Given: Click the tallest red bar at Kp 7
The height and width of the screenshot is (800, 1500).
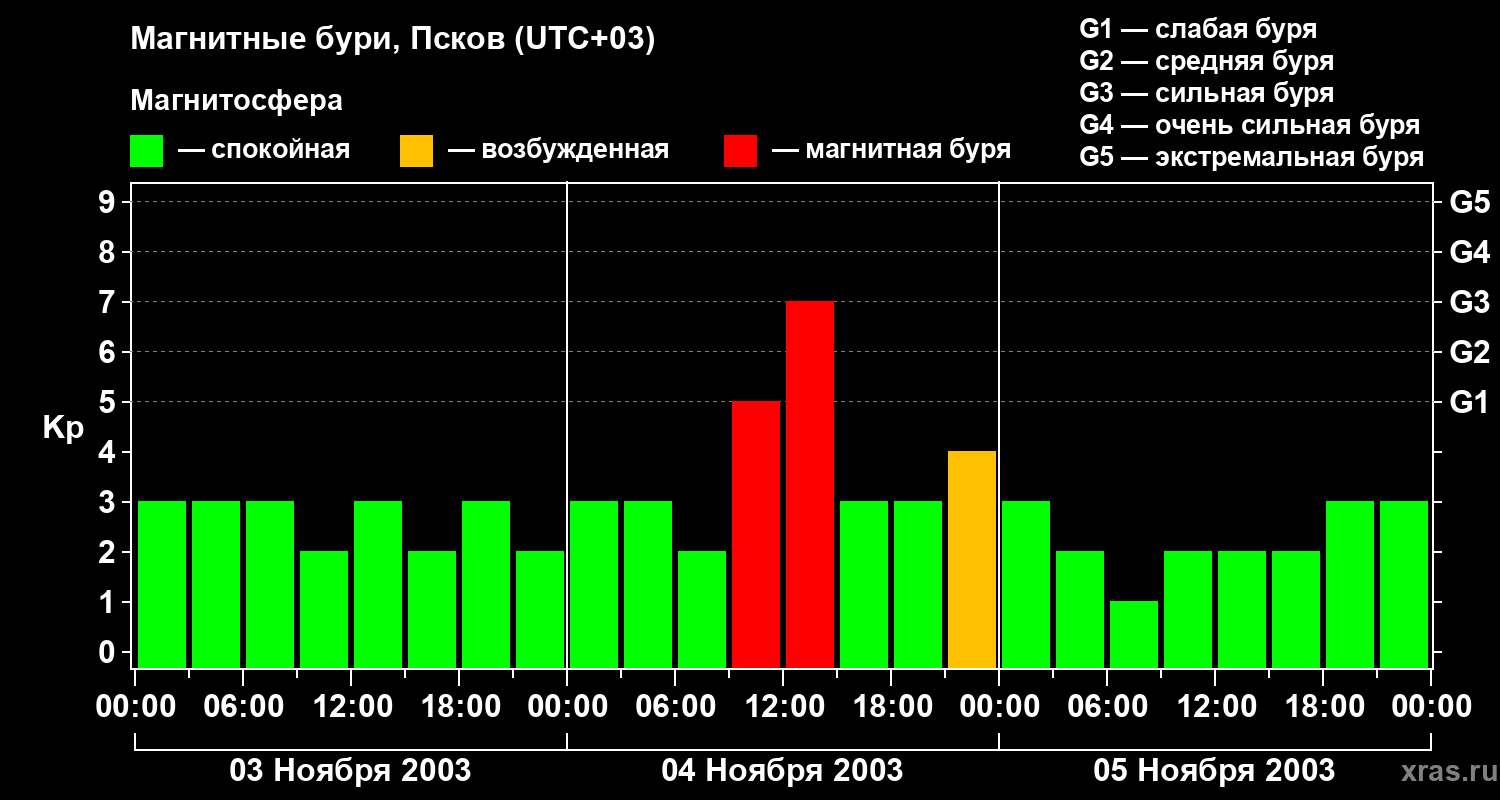Looking at the screenshot, I should 810,484.
